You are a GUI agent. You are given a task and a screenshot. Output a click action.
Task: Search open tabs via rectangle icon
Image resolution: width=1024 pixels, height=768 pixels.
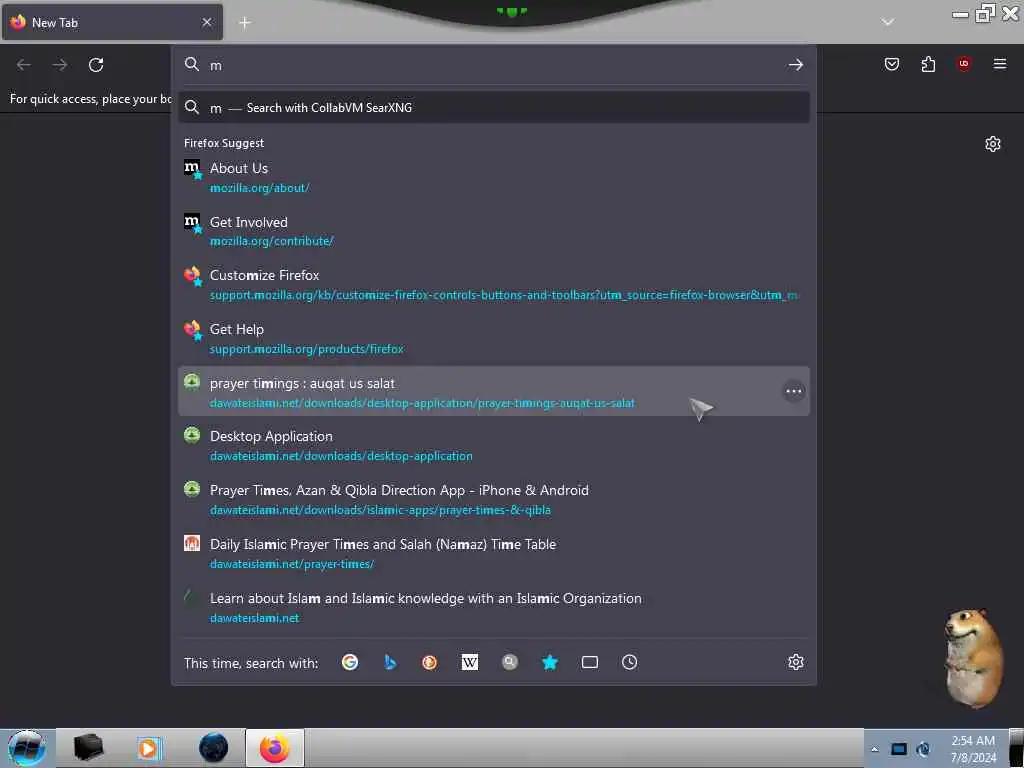click(x=590, y=662)
